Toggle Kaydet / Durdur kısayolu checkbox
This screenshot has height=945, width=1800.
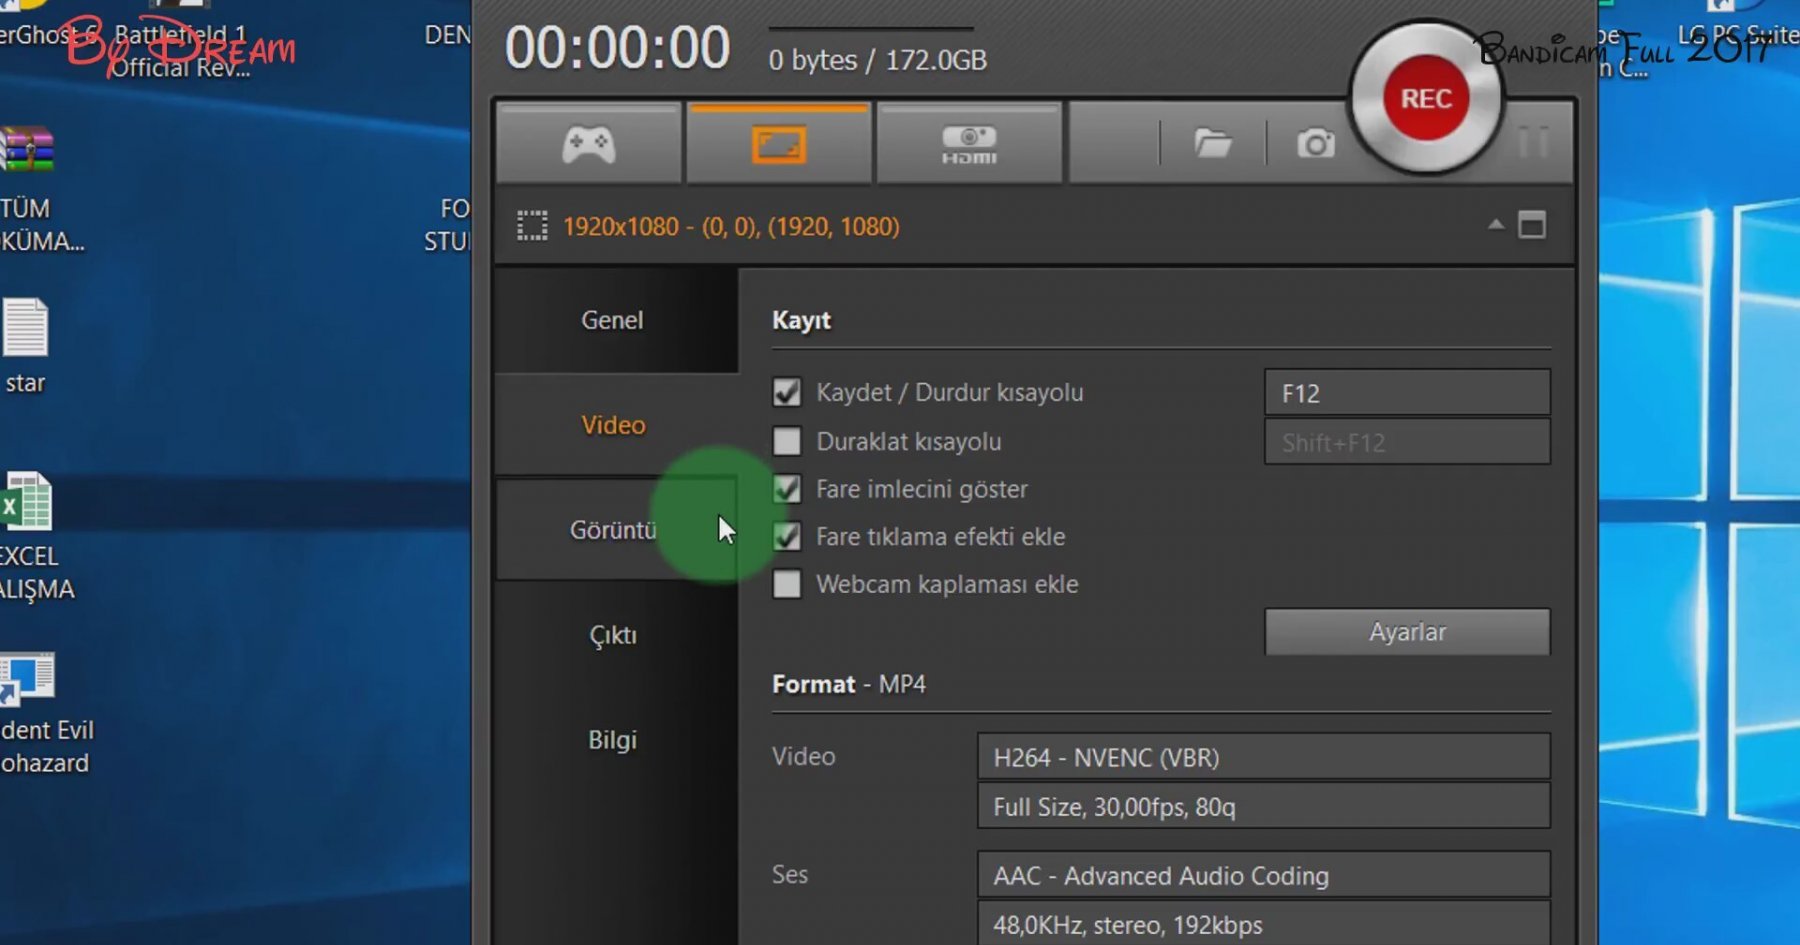pos(787,392)
